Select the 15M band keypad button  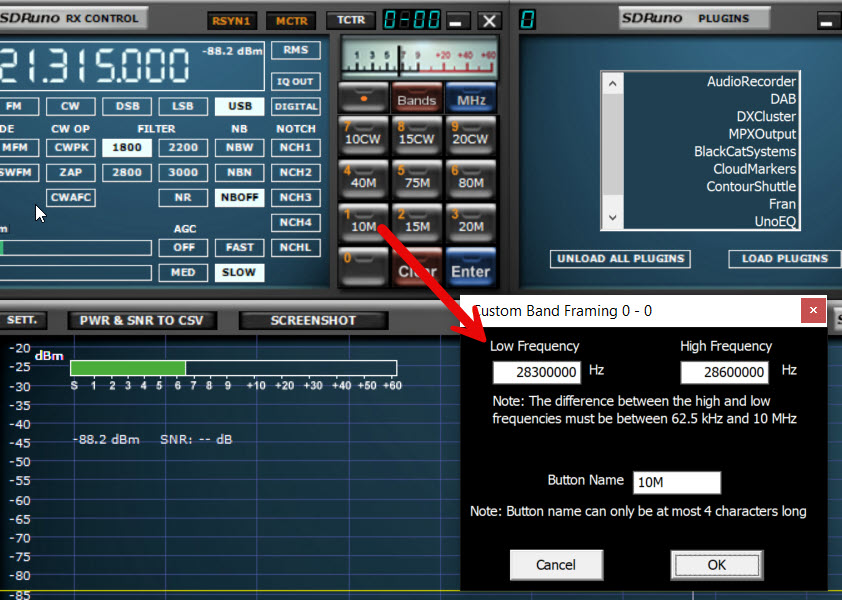tap(417, 222)
